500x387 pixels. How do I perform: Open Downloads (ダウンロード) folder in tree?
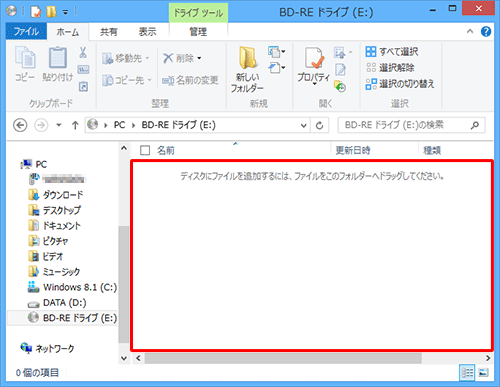[x=56, y=195]
